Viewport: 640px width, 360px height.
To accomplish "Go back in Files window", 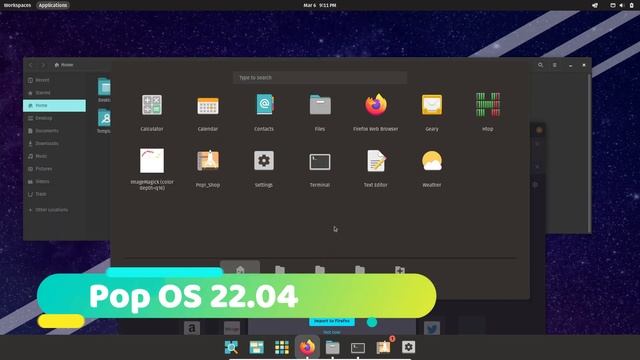I will [31, 65].
